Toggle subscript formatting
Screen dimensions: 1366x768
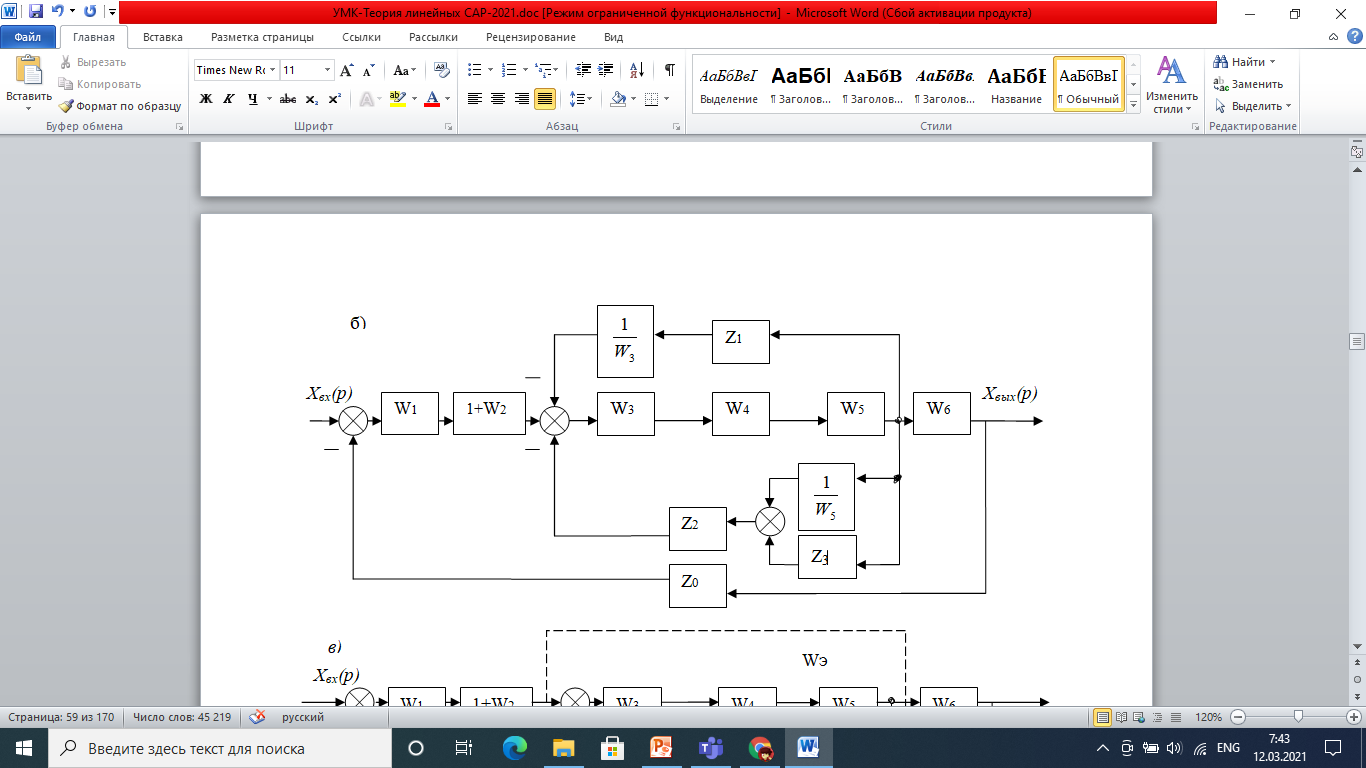pyautogui.click(x=312, y=99)
